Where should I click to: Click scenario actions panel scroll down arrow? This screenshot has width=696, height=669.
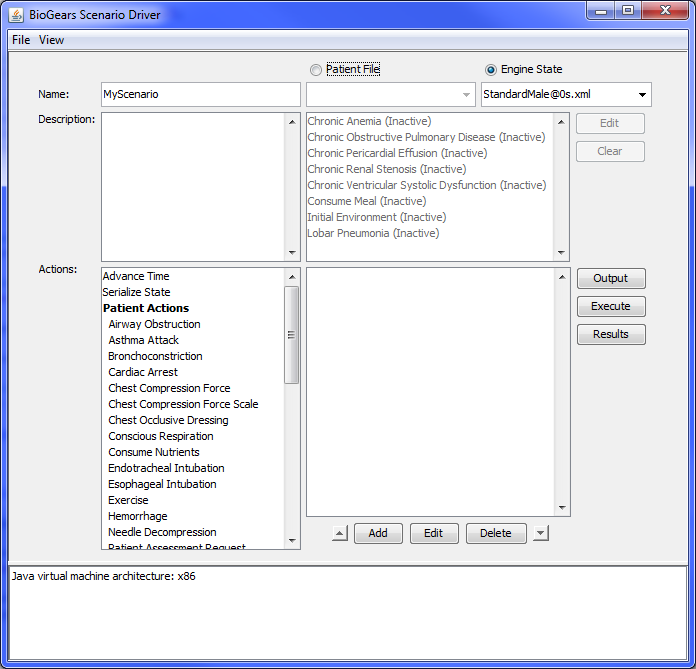pos(562,507)
